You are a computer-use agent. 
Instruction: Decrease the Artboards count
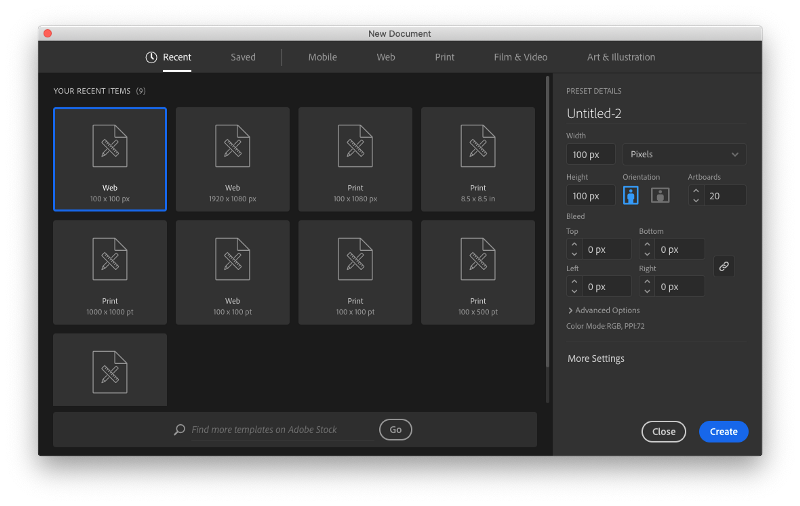pyautogui.click(x=696, y=200)
